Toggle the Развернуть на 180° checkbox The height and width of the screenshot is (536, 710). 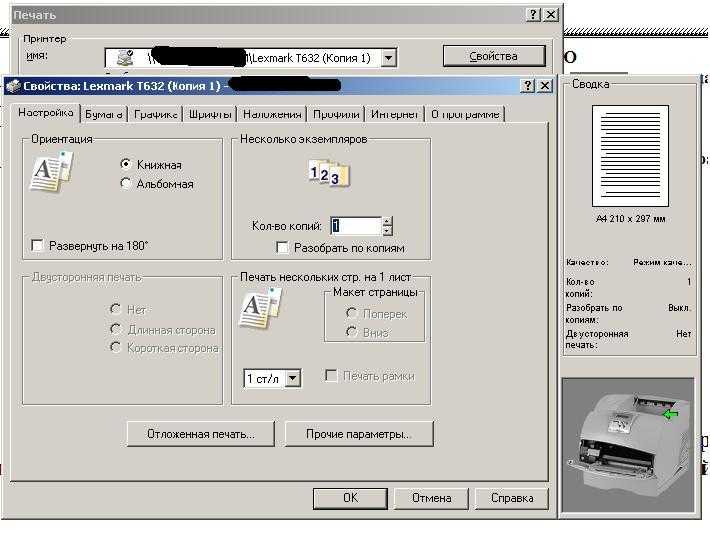pos(37,245)
